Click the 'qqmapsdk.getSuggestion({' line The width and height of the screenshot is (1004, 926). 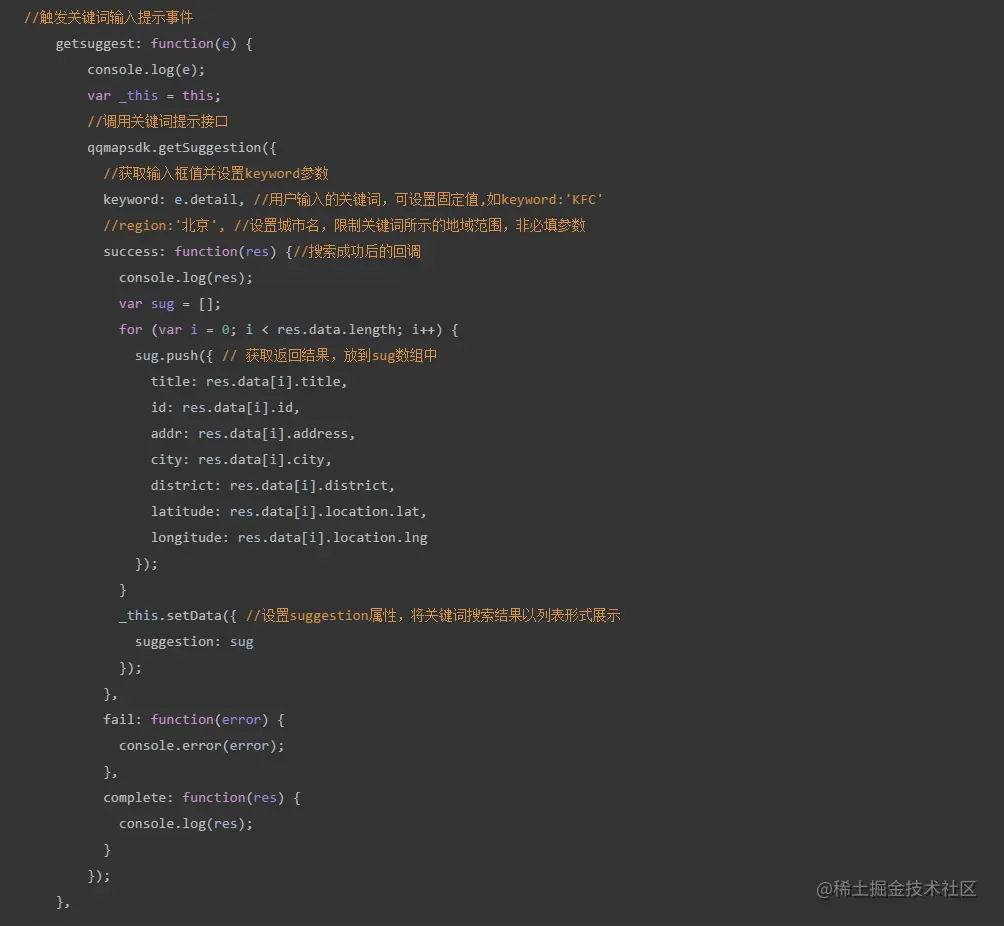tap(182, 148)
